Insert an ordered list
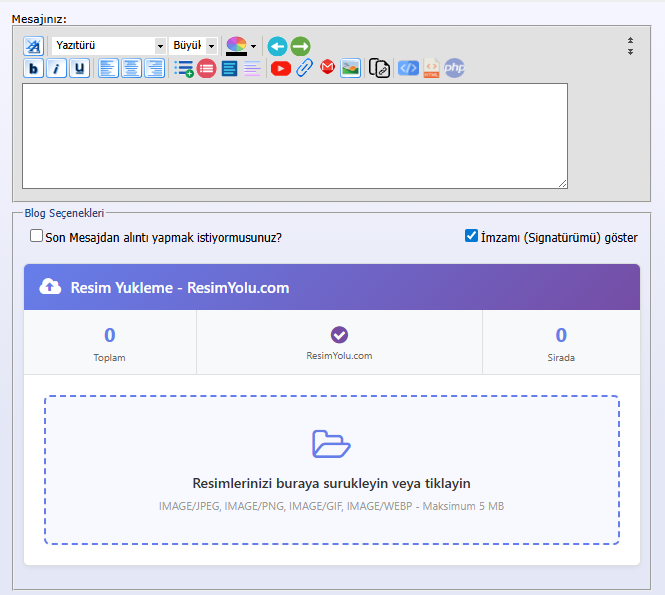This screenshot has height=595, width=665. point(207,69)
